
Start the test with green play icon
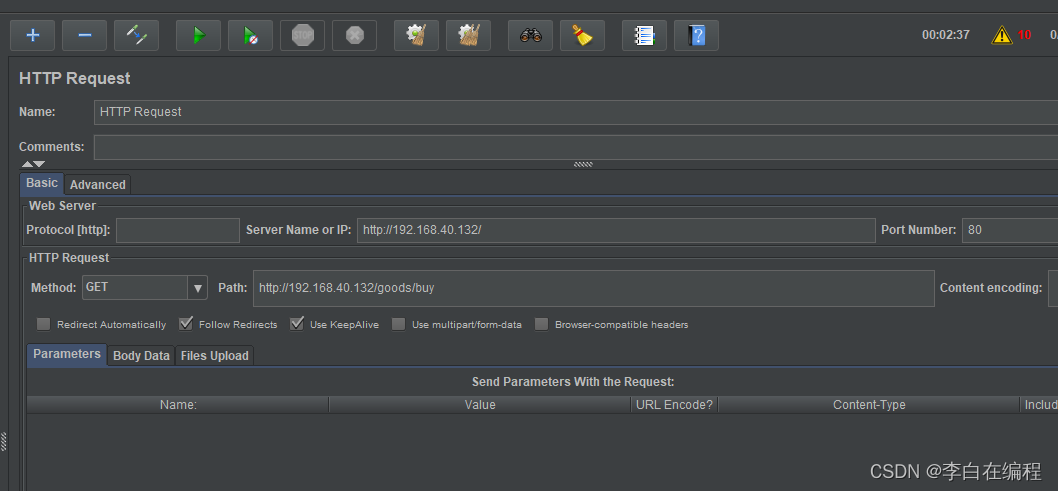(x=198, y=35)
